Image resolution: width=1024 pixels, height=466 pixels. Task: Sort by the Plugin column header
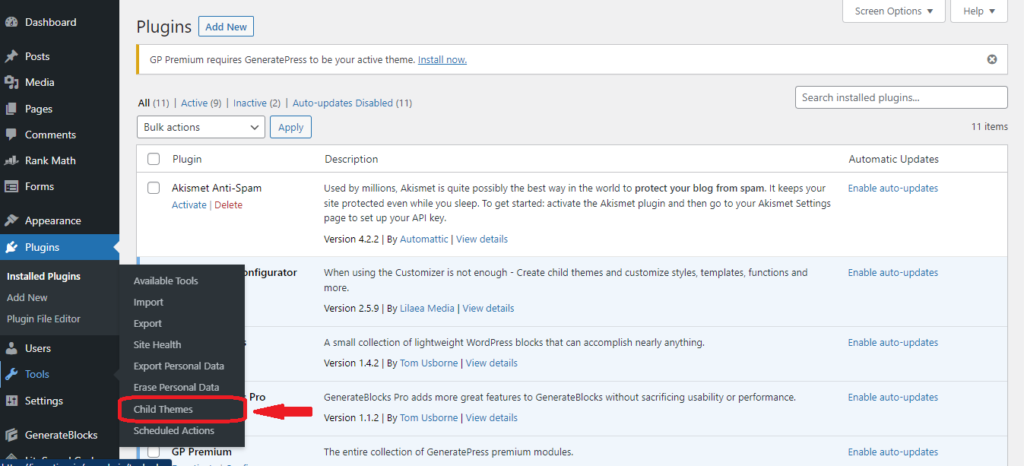187,159
